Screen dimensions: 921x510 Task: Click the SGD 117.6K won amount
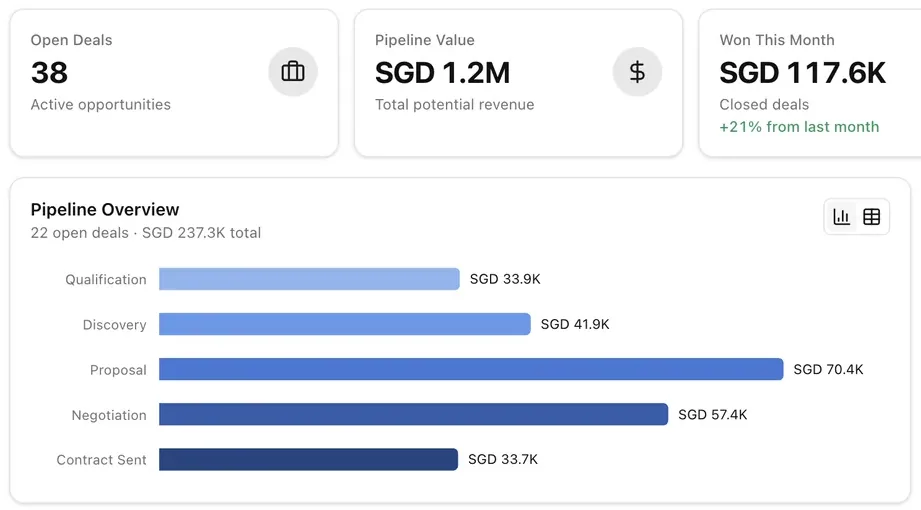(802, 73)
